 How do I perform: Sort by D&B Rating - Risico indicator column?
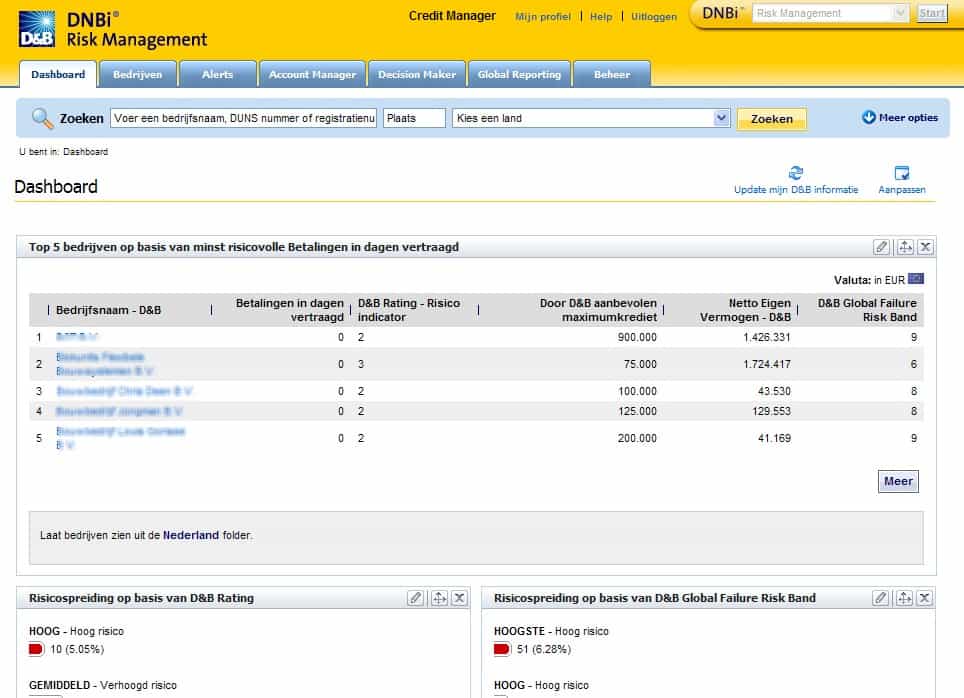tap(409, 310)
